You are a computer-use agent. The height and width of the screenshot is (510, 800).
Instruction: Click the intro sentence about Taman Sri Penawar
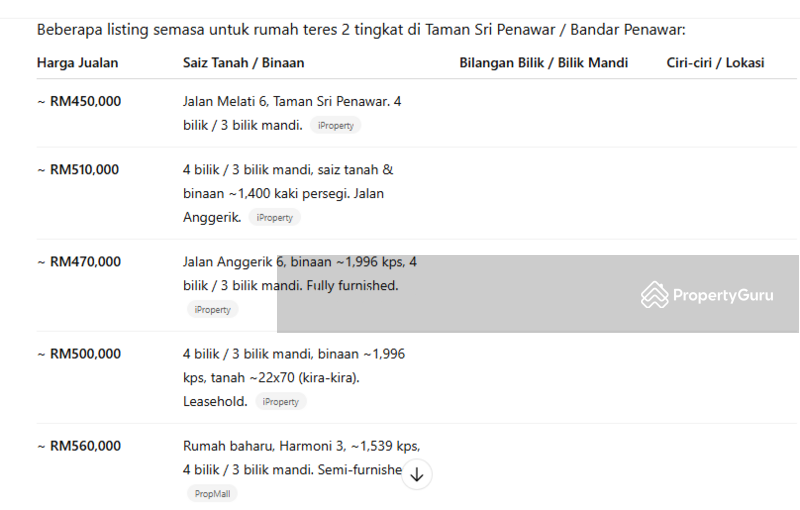click(361, 30)
